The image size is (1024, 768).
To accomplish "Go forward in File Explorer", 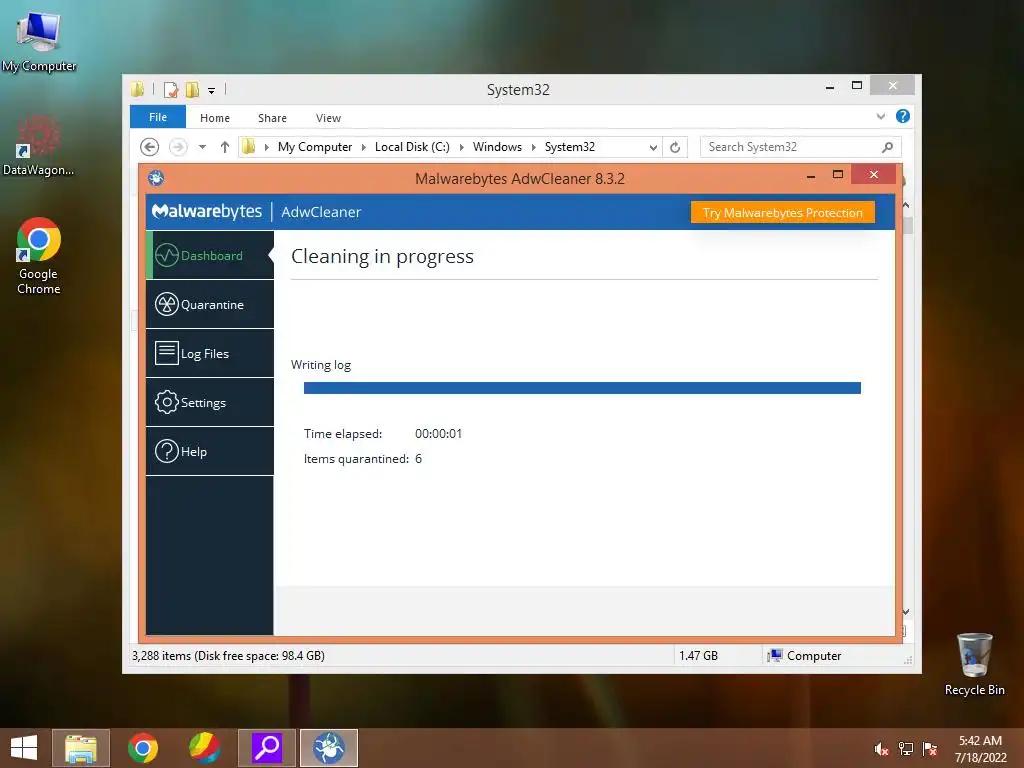I will [x=178, y=147].
